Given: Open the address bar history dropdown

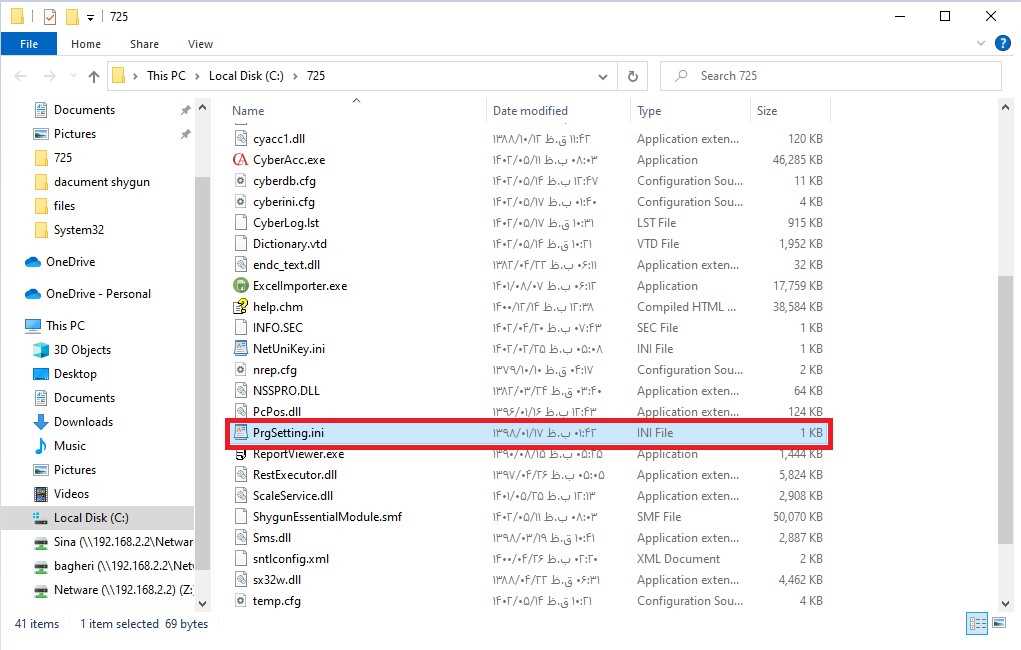Looking at the screenshot, I should (603, 76).
